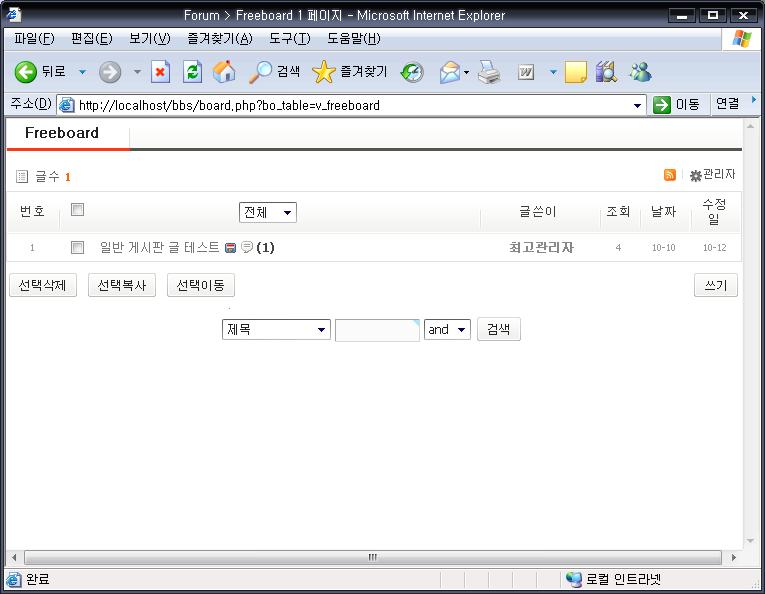
Task: Expand the 전체 category dropdown
Action: click(268, 212)
